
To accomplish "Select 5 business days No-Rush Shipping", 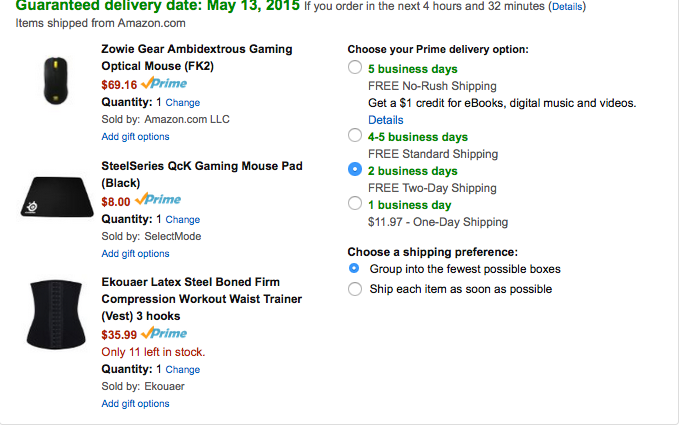I will coord(355,69).
